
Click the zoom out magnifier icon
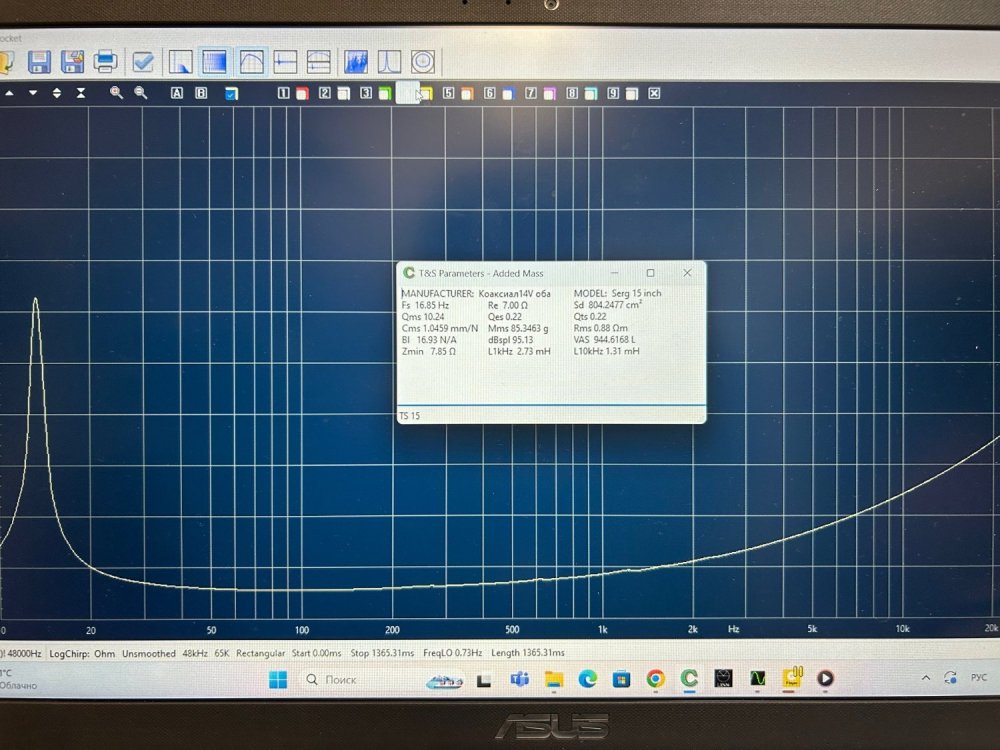click(140, 93)
